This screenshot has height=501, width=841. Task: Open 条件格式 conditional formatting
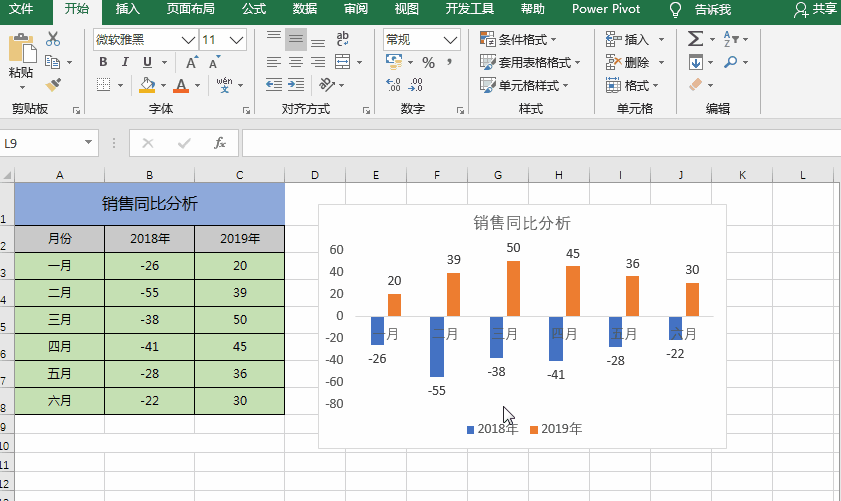(518, 40)
